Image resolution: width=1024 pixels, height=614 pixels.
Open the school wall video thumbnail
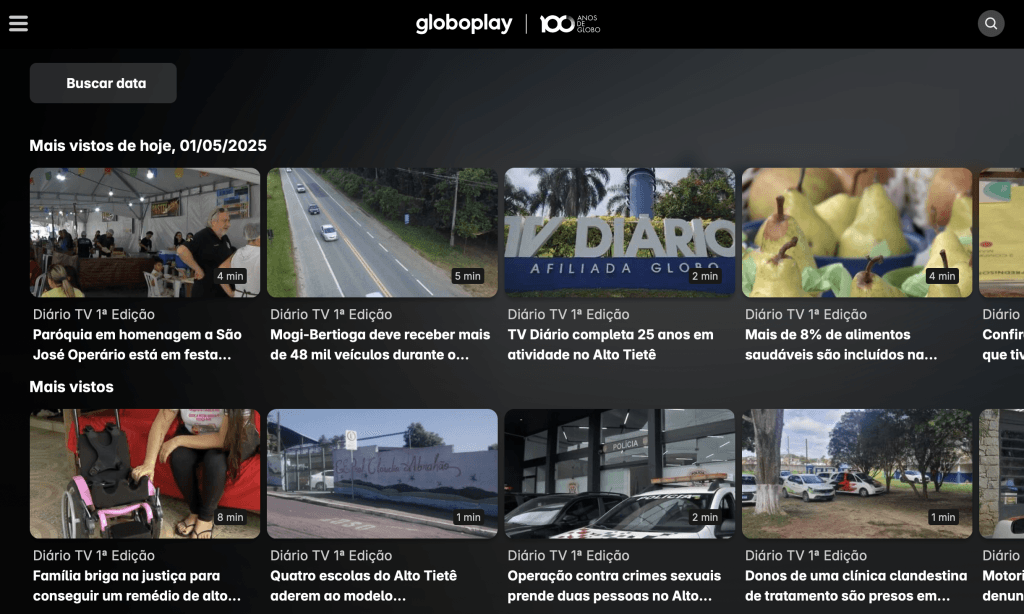click(x=382, y=473)
